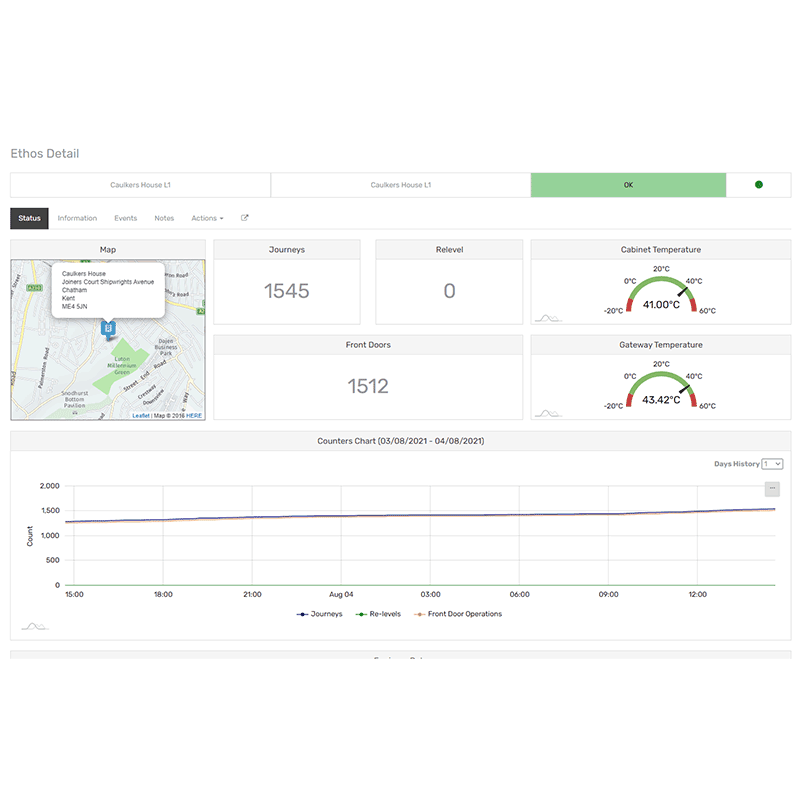800x800 pixels.
Task: Open the HERE map attribution link
Action: click(x=192, y=415)
